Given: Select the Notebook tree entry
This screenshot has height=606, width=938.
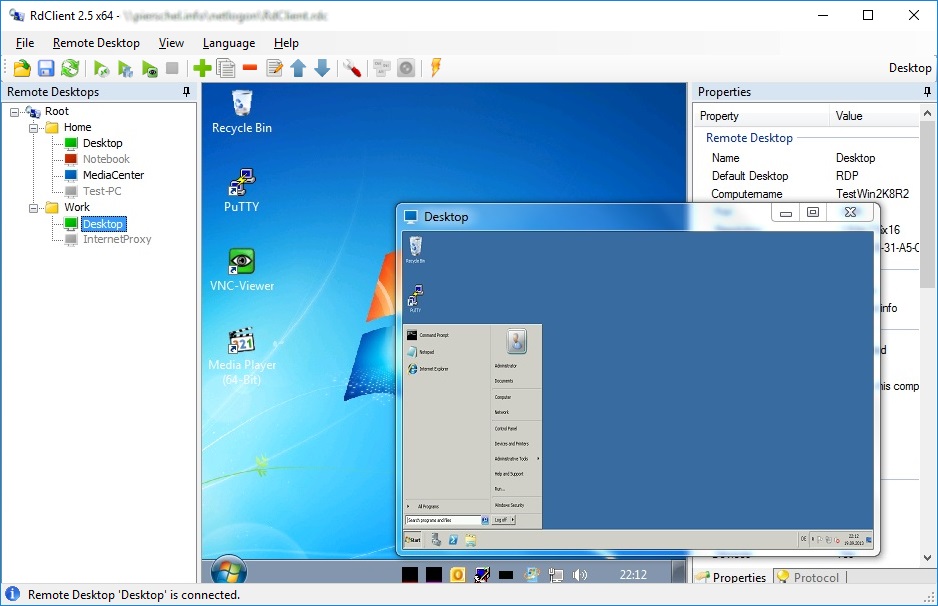Looking at the screenshot, I should tap(106, 159).
